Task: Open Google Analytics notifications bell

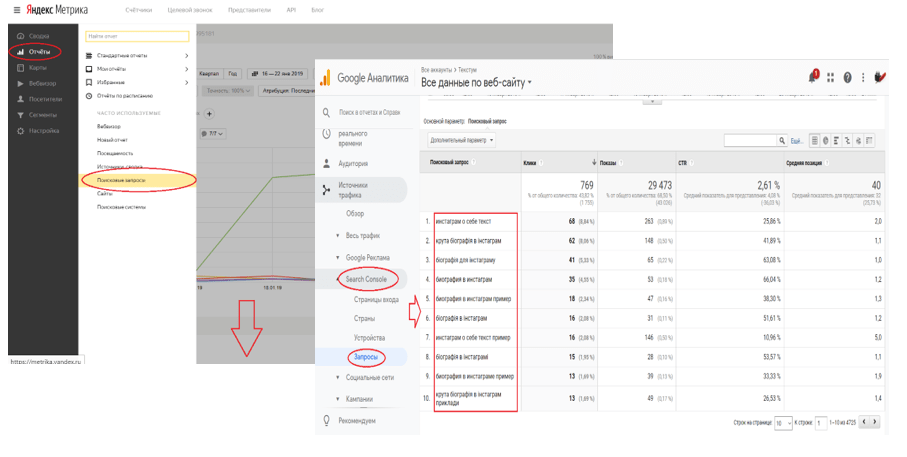Action: pos(813,77)
